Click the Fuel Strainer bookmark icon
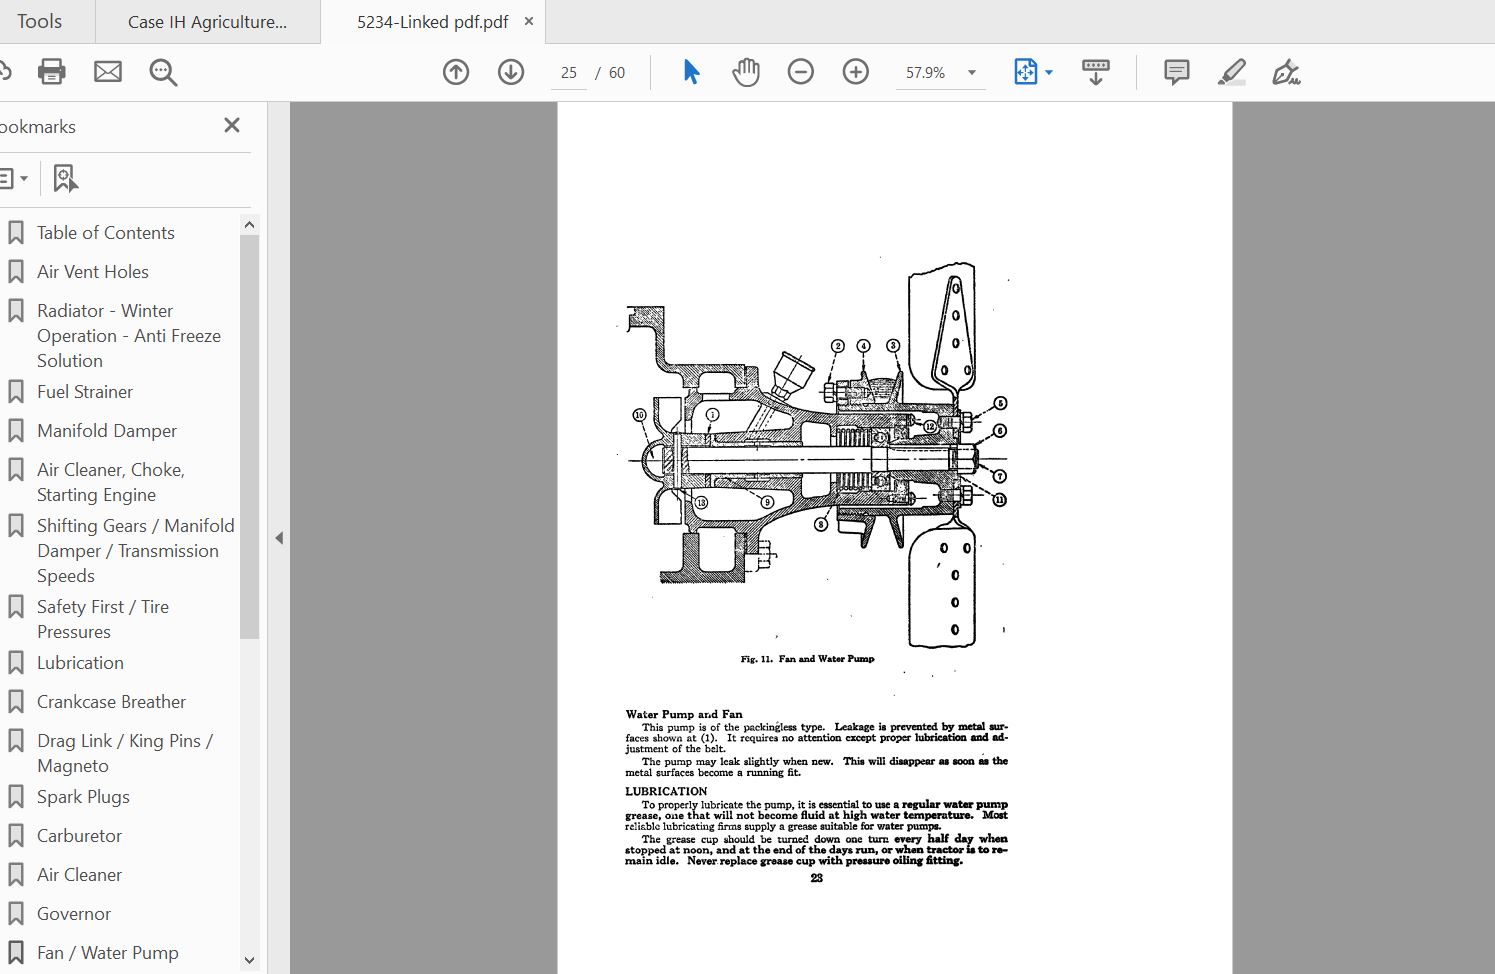 click(x=16, y=391)
